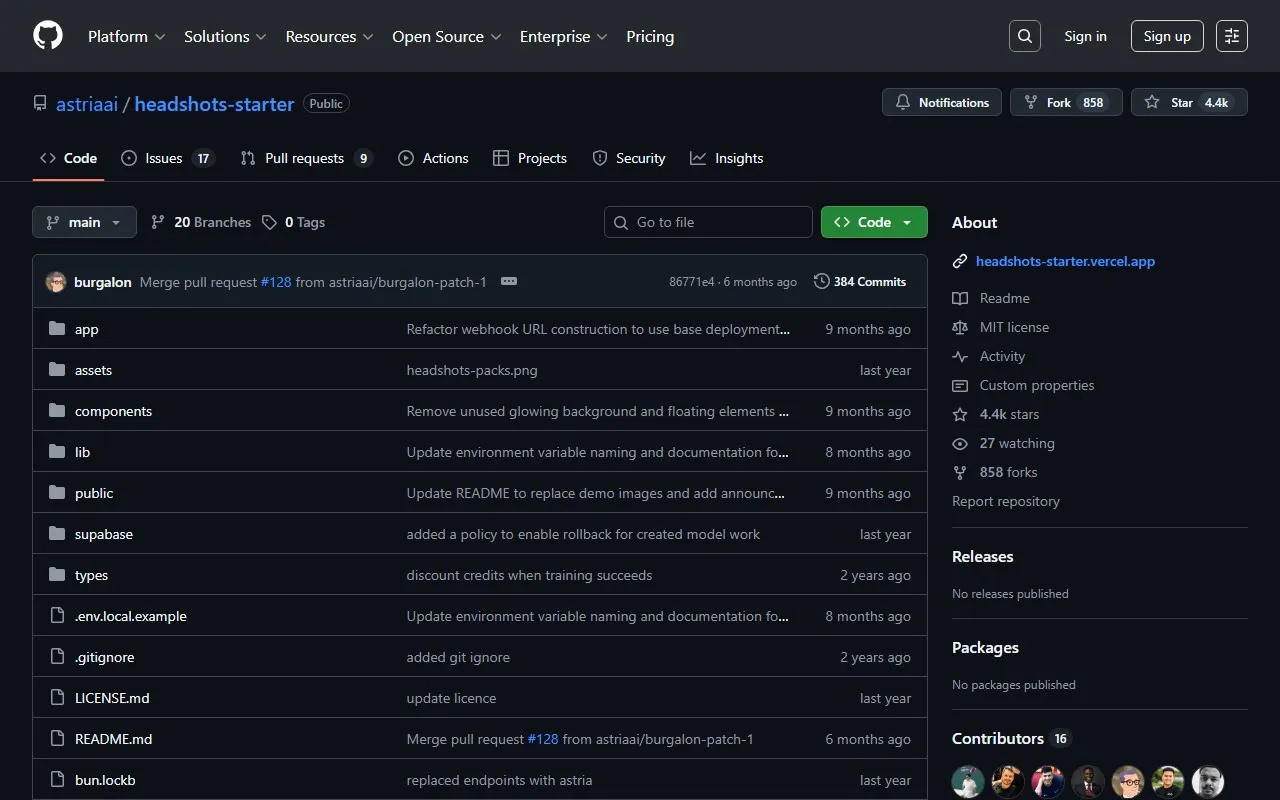
Task: Open the components folder
Action: coord(113,411)
